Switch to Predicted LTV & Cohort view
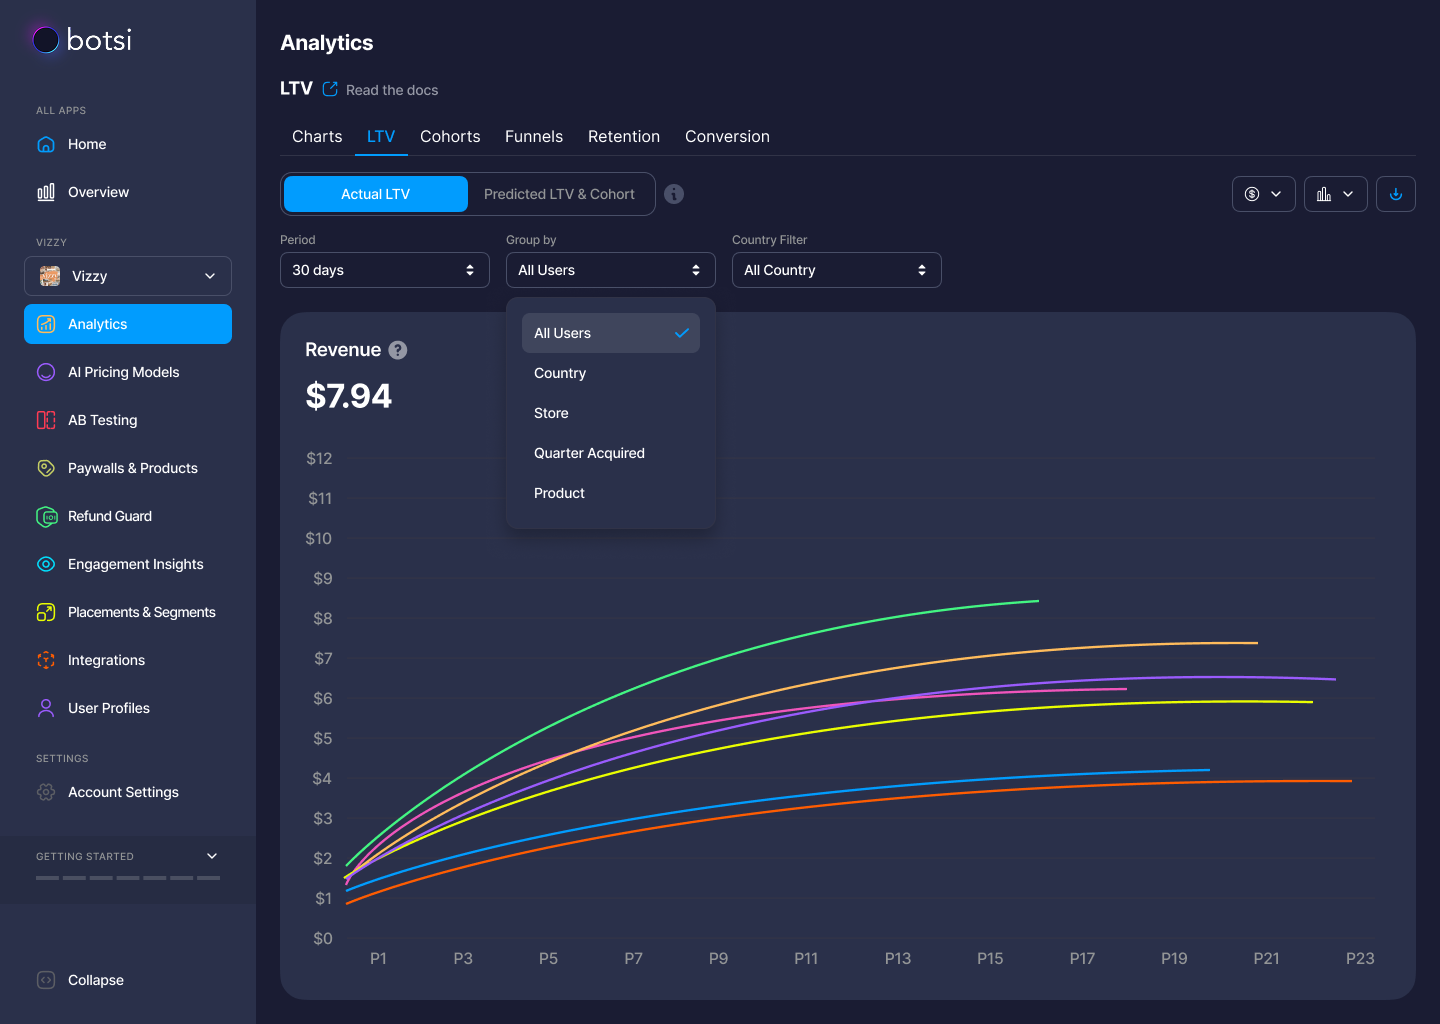The width and height of the screenshot is (1440, 1024). [x=559, y=194]
